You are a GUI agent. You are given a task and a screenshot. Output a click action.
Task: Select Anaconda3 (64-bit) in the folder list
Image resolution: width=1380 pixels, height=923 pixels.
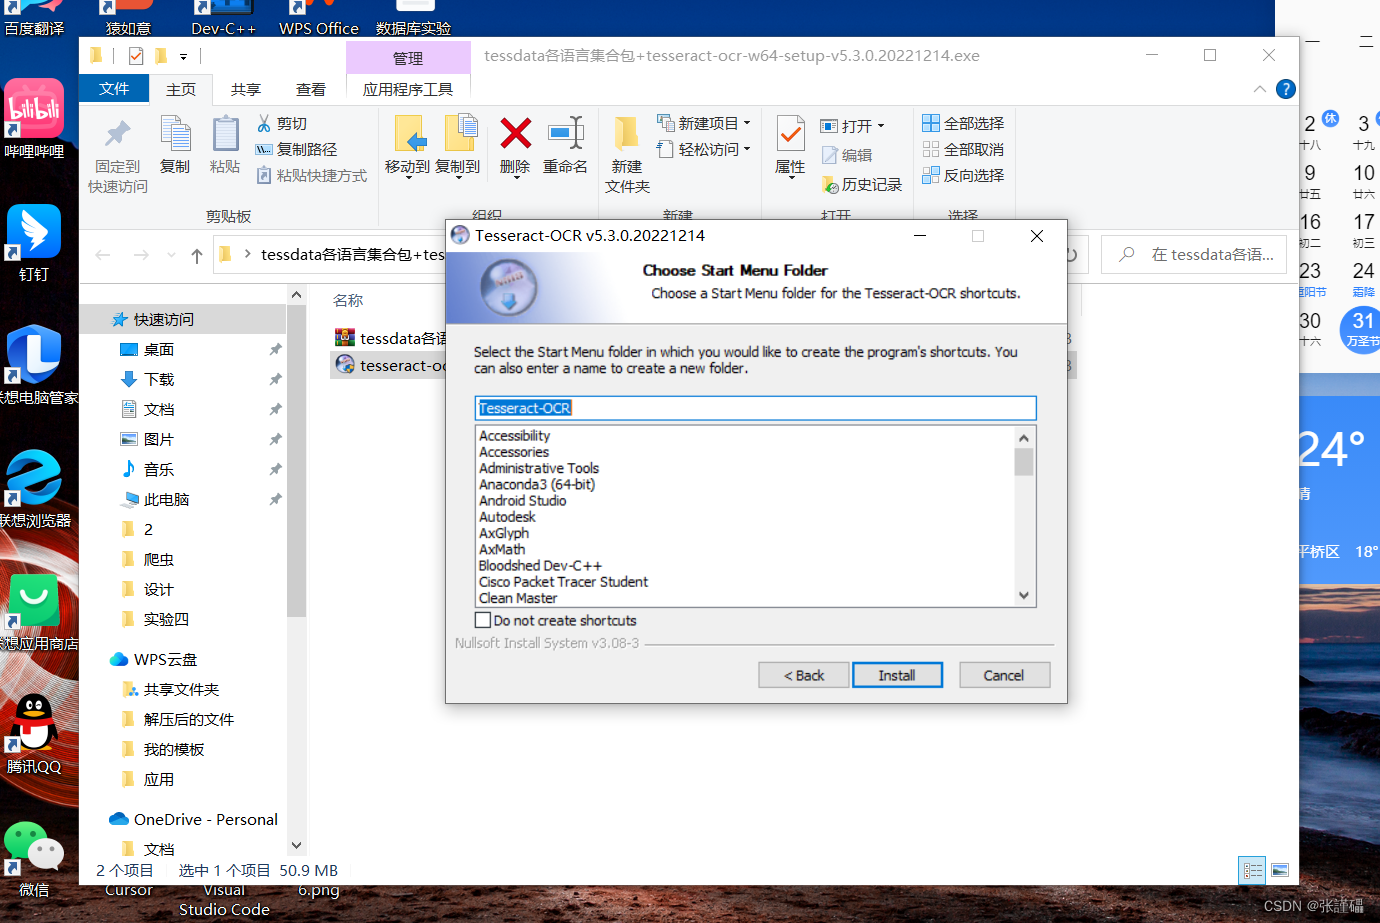pos(538,484)
